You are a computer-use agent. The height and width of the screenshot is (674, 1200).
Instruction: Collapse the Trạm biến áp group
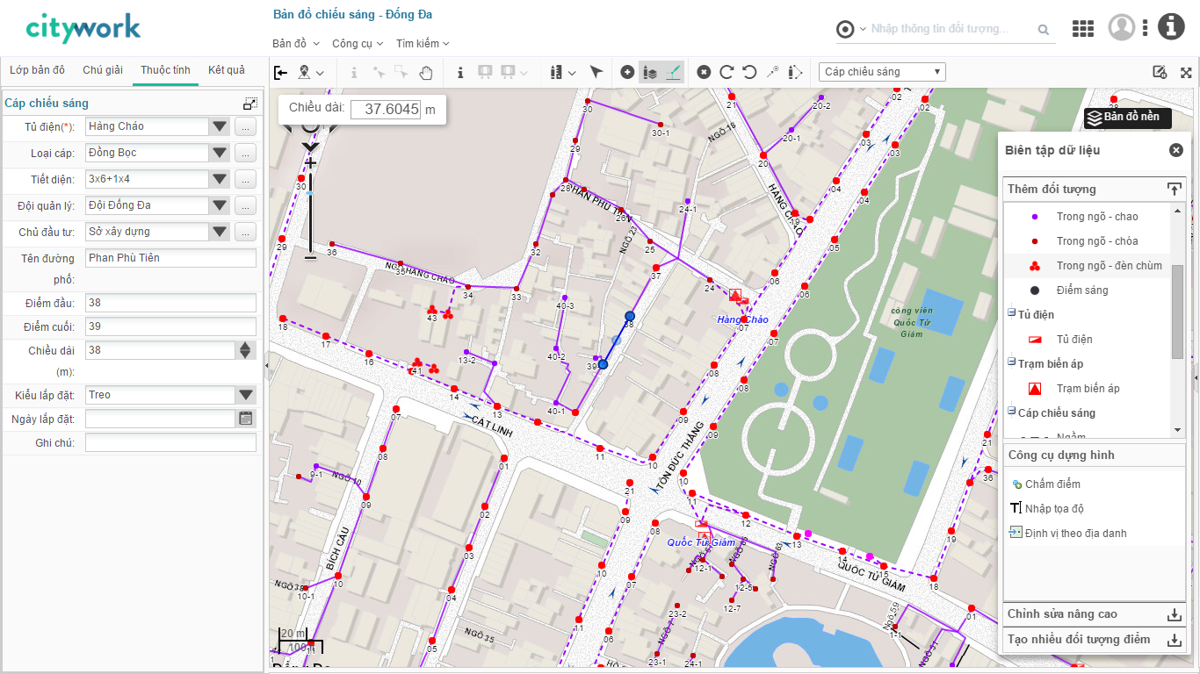[1012, 363]
